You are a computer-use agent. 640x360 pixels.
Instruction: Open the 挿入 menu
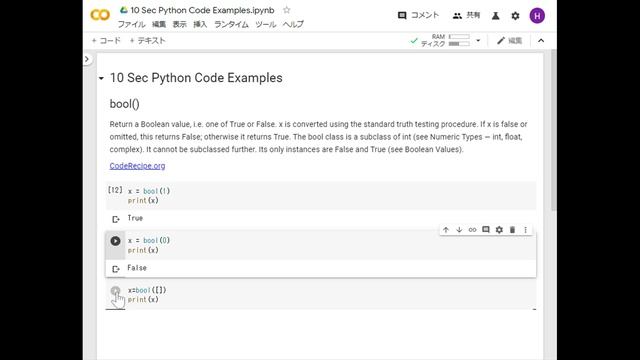coord(200,24)
